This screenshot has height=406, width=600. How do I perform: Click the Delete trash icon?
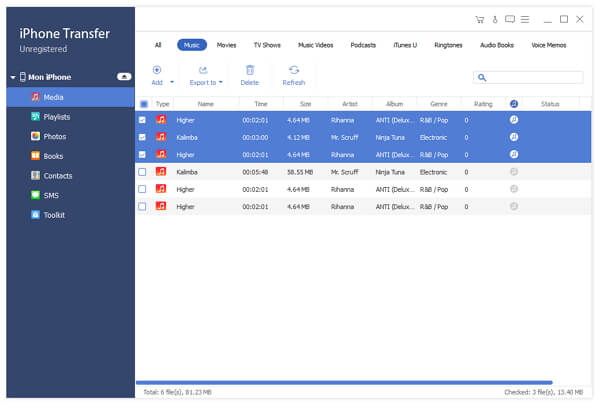click(x=250, y=70)
